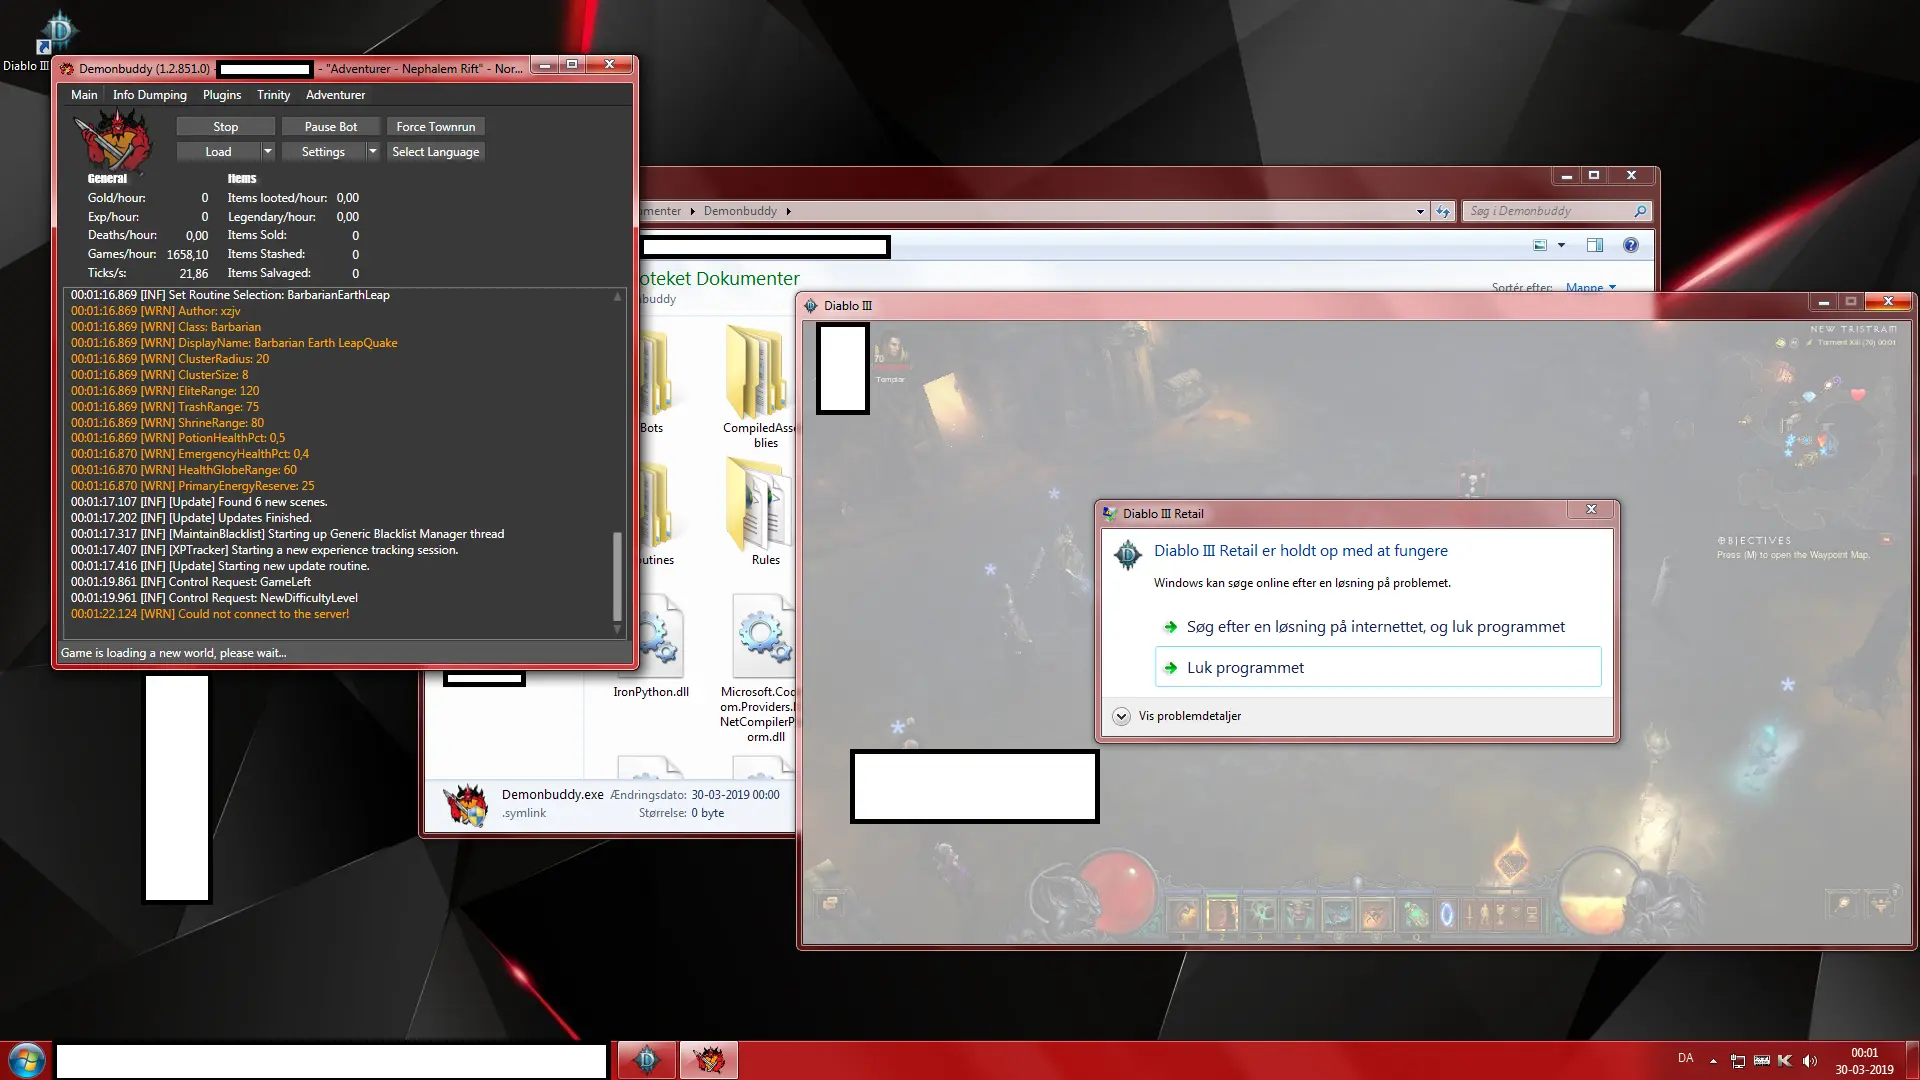This screenshot has width=1920, height=1080.
Task: Click the Load button
Action: click(218, 152)
